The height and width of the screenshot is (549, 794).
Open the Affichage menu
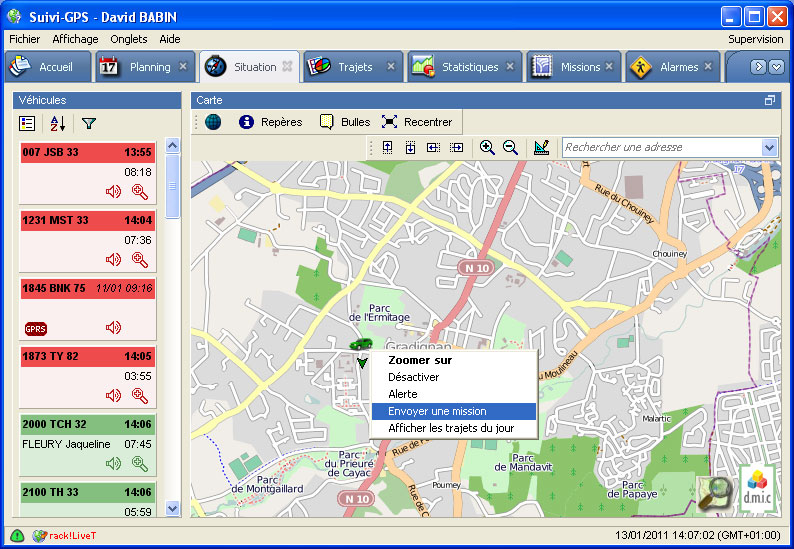[75, 39]
